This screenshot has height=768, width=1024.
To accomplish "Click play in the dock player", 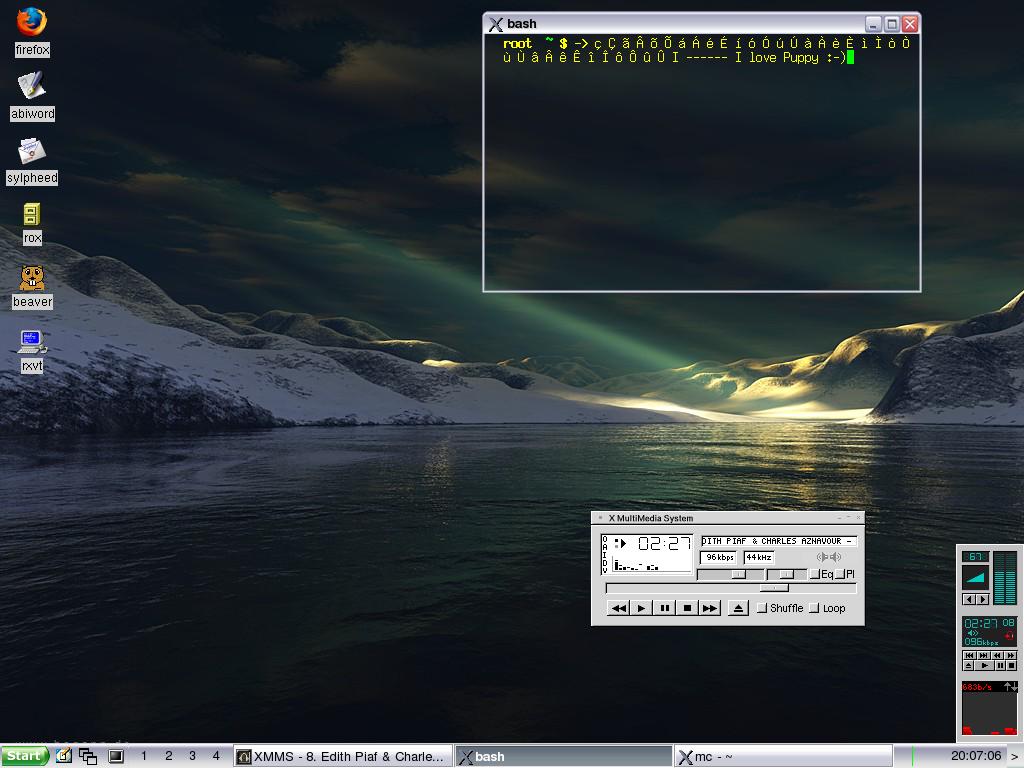I will click(984, 665).
